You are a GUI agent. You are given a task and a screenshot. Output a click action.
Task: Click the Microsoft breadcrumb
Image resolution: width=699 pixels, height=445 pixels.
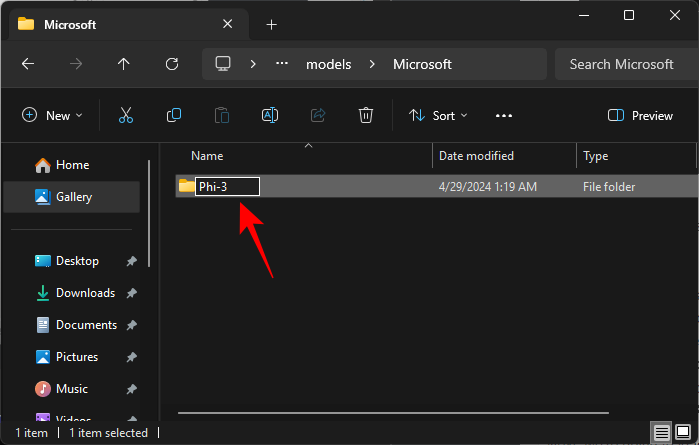pyautogui.click(x=422, y=64)
